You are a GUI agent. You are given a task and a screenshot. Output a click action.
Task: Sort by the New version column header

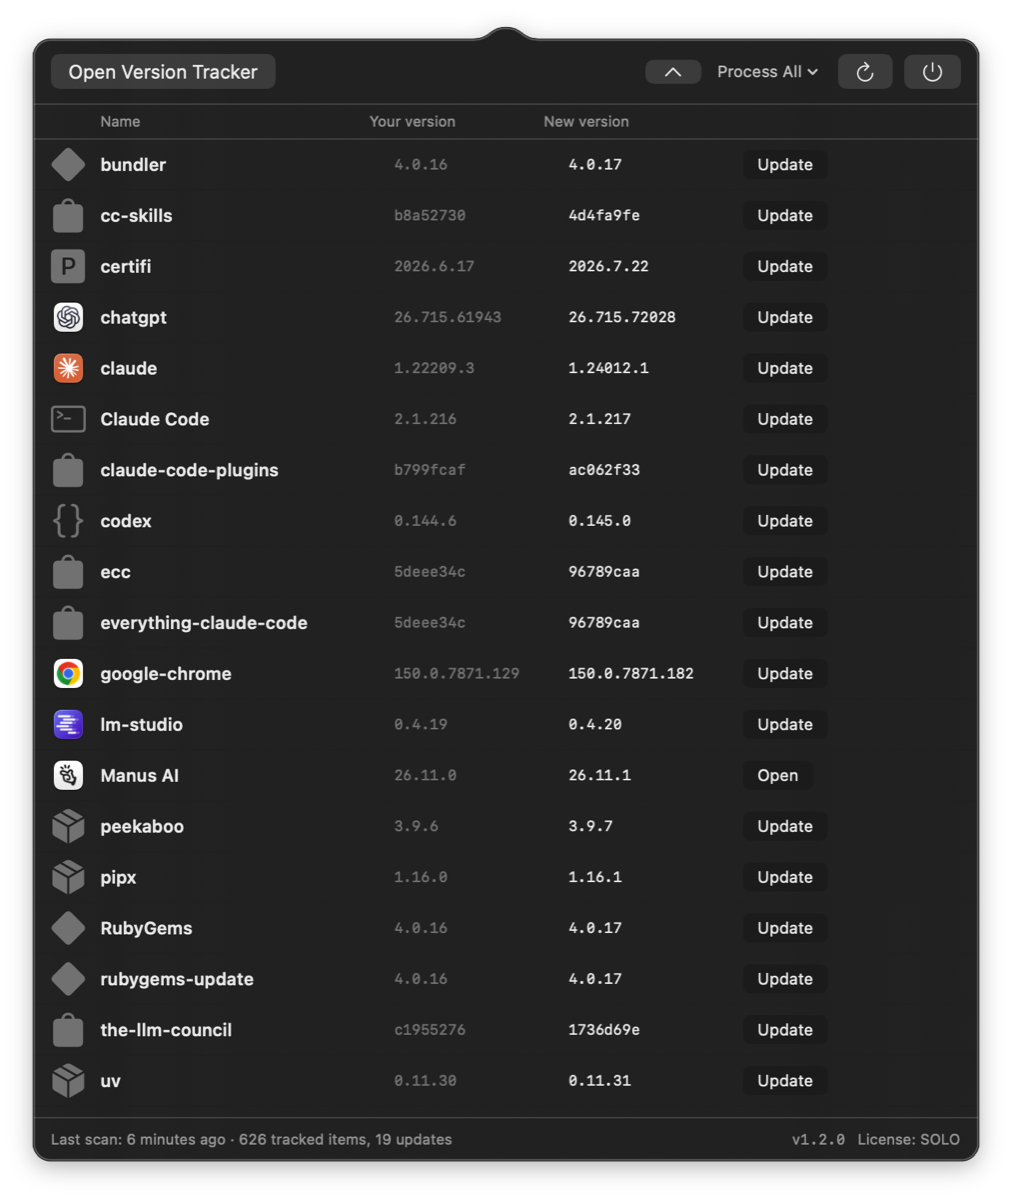pyautogui.click(x=586, y=121)
